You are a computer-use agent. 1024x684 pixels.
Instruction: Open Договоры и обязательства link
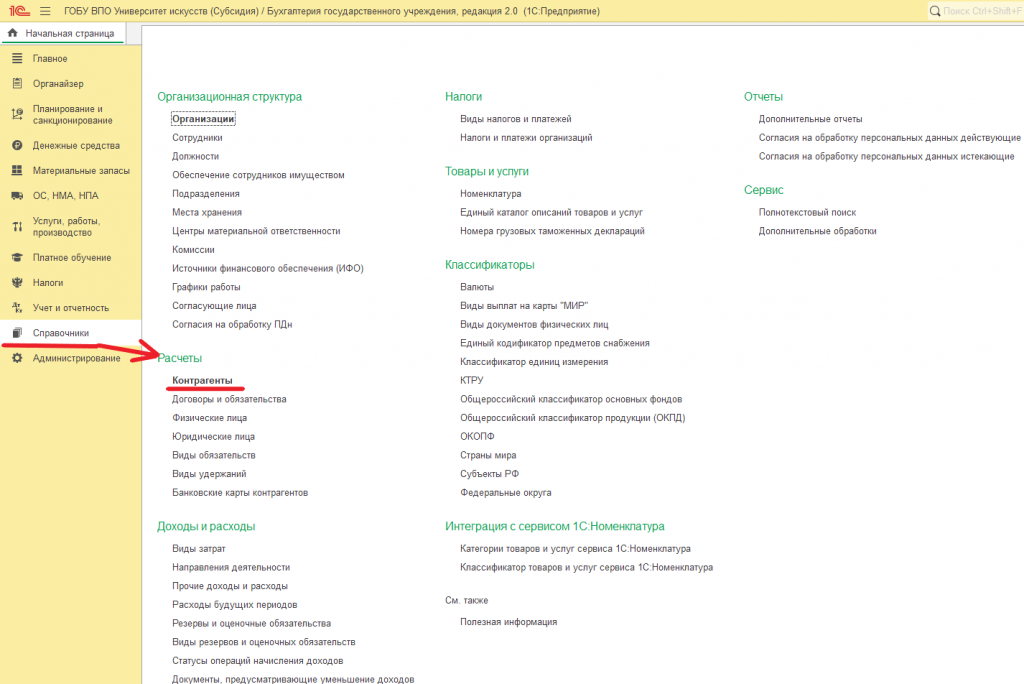pyautogui.click(x=229, y=399)
